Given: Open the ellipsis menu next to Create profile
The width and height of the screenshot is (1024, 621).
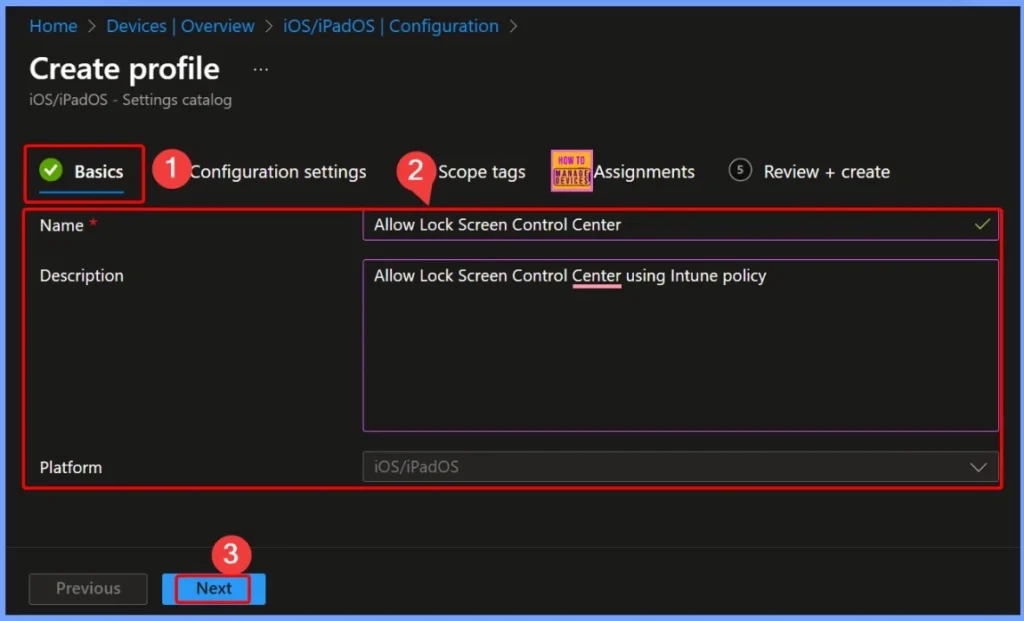Looking at the screenshot, I should pos(260,67).
